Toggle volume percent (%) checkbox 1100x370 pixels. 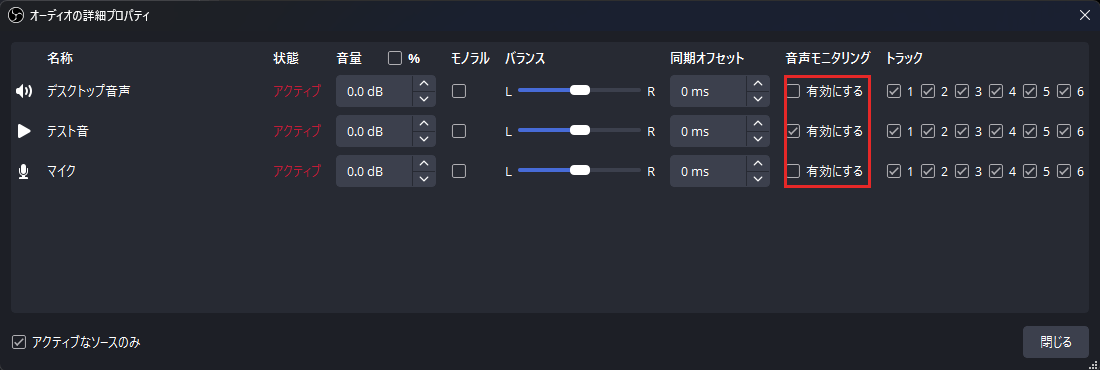(395, 58)
